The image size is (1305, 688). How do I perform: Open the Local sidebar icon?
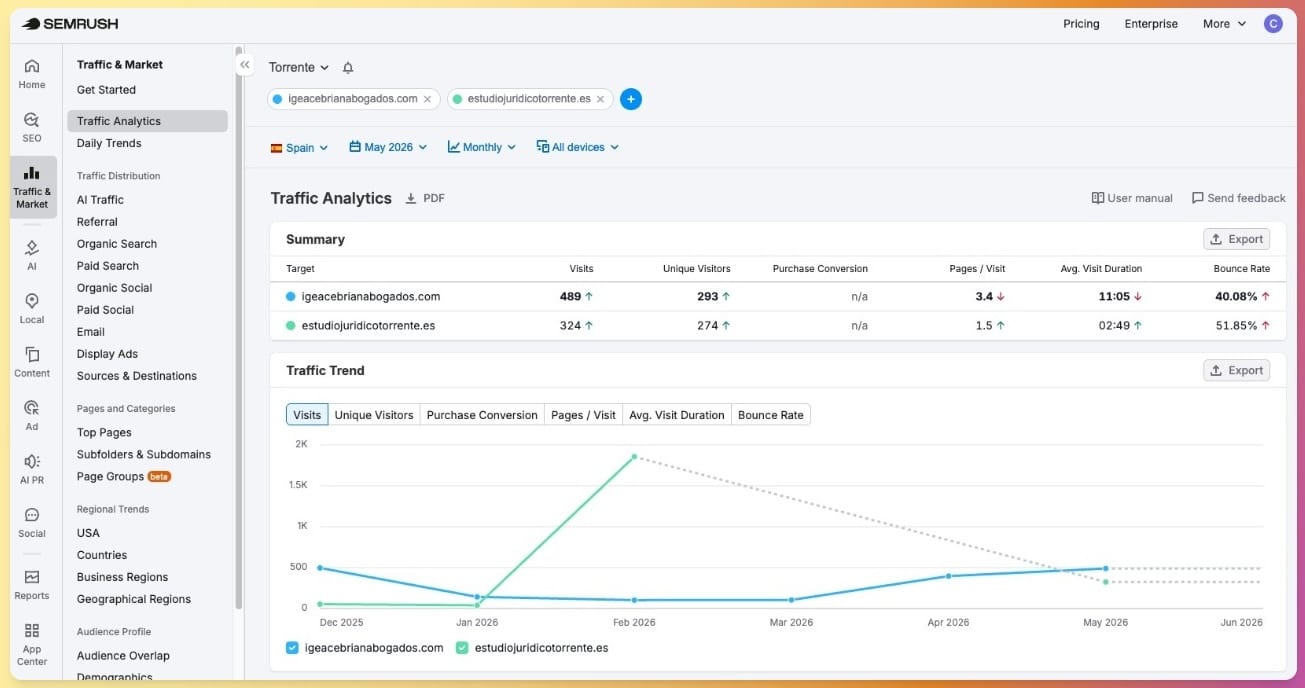(x=32, y=308)
